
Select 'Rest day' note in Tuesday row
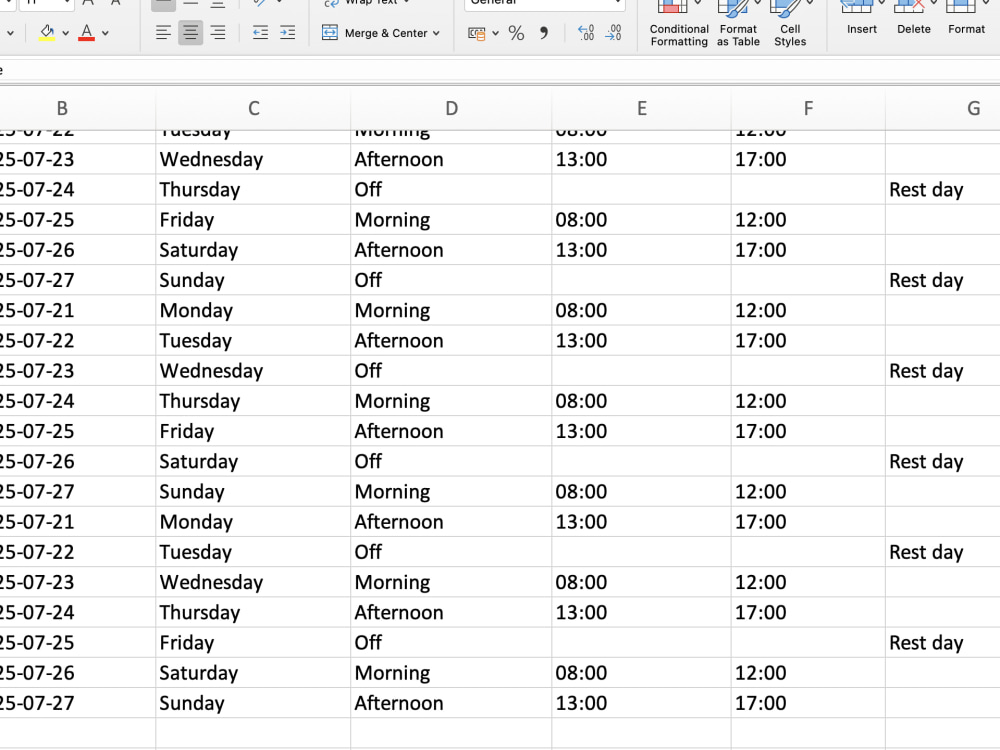(x=943, y=552)
